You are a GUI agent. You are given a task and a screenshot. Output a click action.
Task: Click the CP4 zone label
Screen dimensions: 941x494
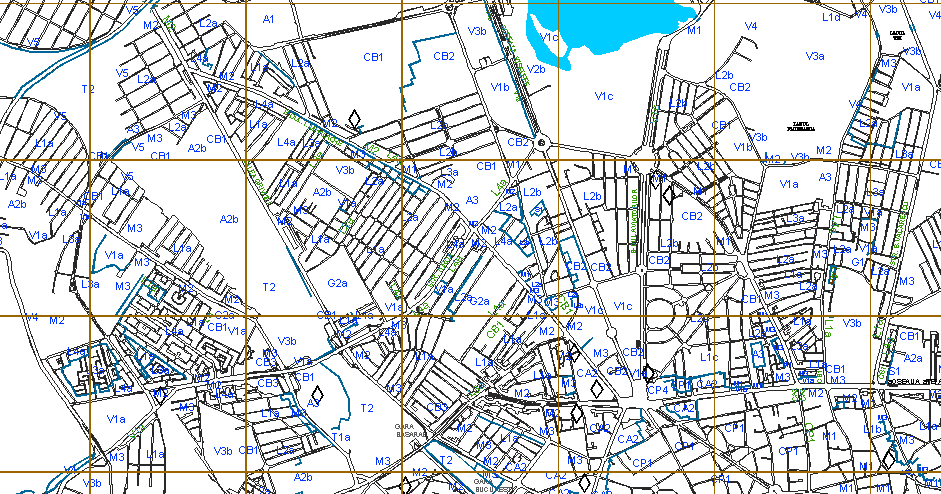pos(658,390)
